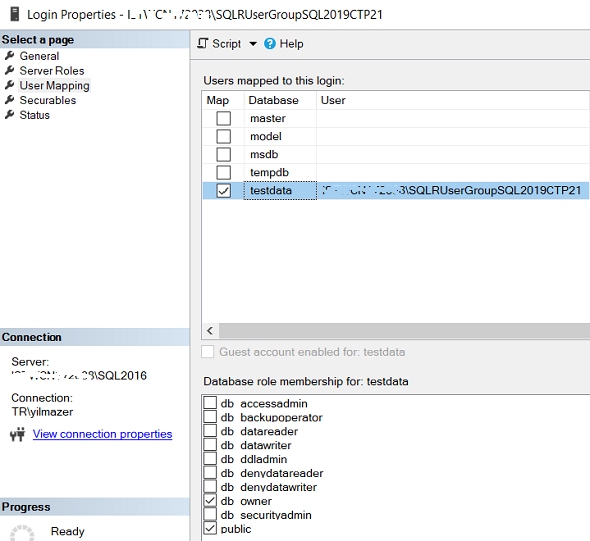Click the Script icon in toolbar
The height and width of the screenshot is (541, 590).
[202, 44]
